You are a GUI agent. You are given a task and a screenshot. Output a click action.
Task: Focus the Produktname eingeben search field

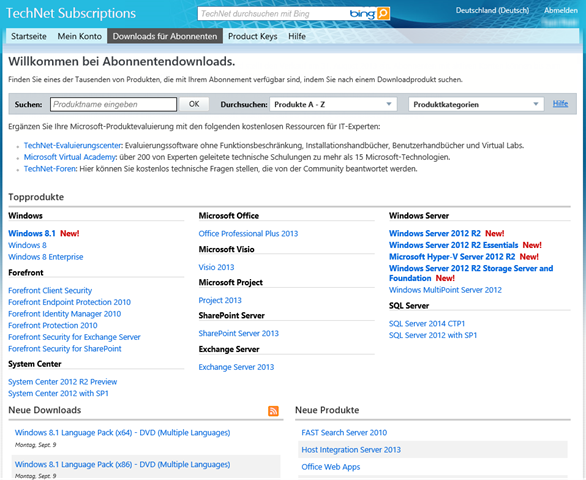point(114,104)
